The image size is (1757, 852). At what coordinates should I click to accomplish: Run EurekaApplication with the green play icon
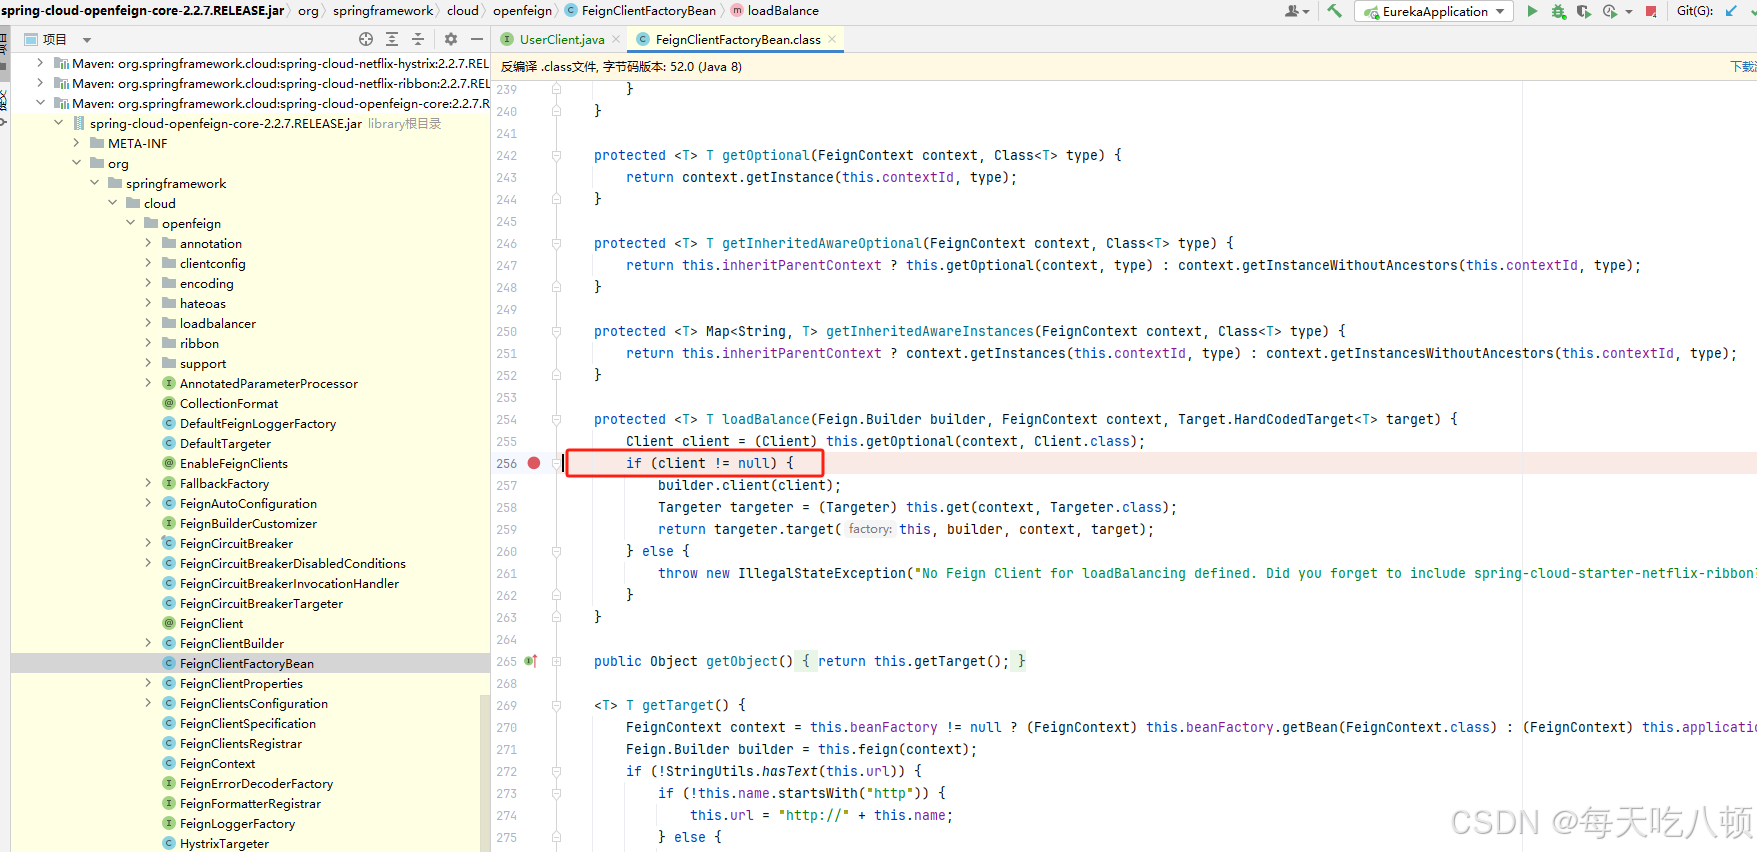1532,11
